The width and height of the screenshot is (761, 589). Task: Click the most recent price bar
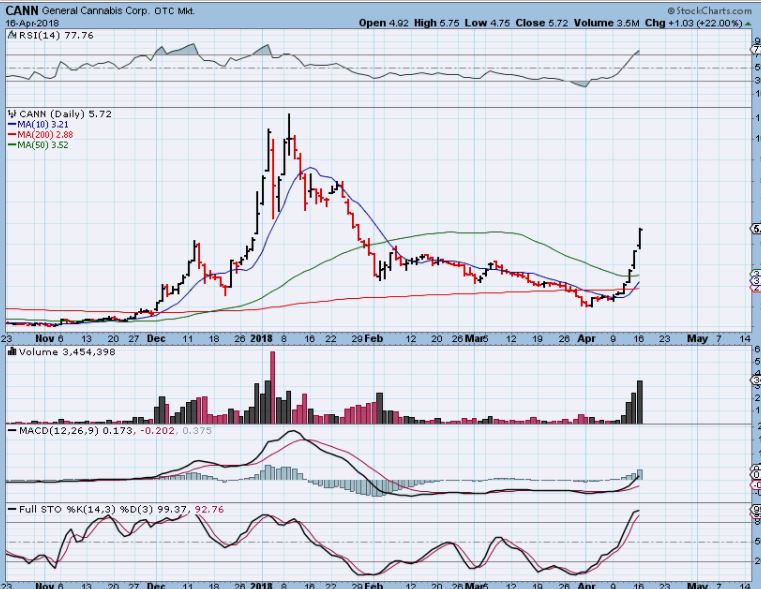tap(641, 238)
